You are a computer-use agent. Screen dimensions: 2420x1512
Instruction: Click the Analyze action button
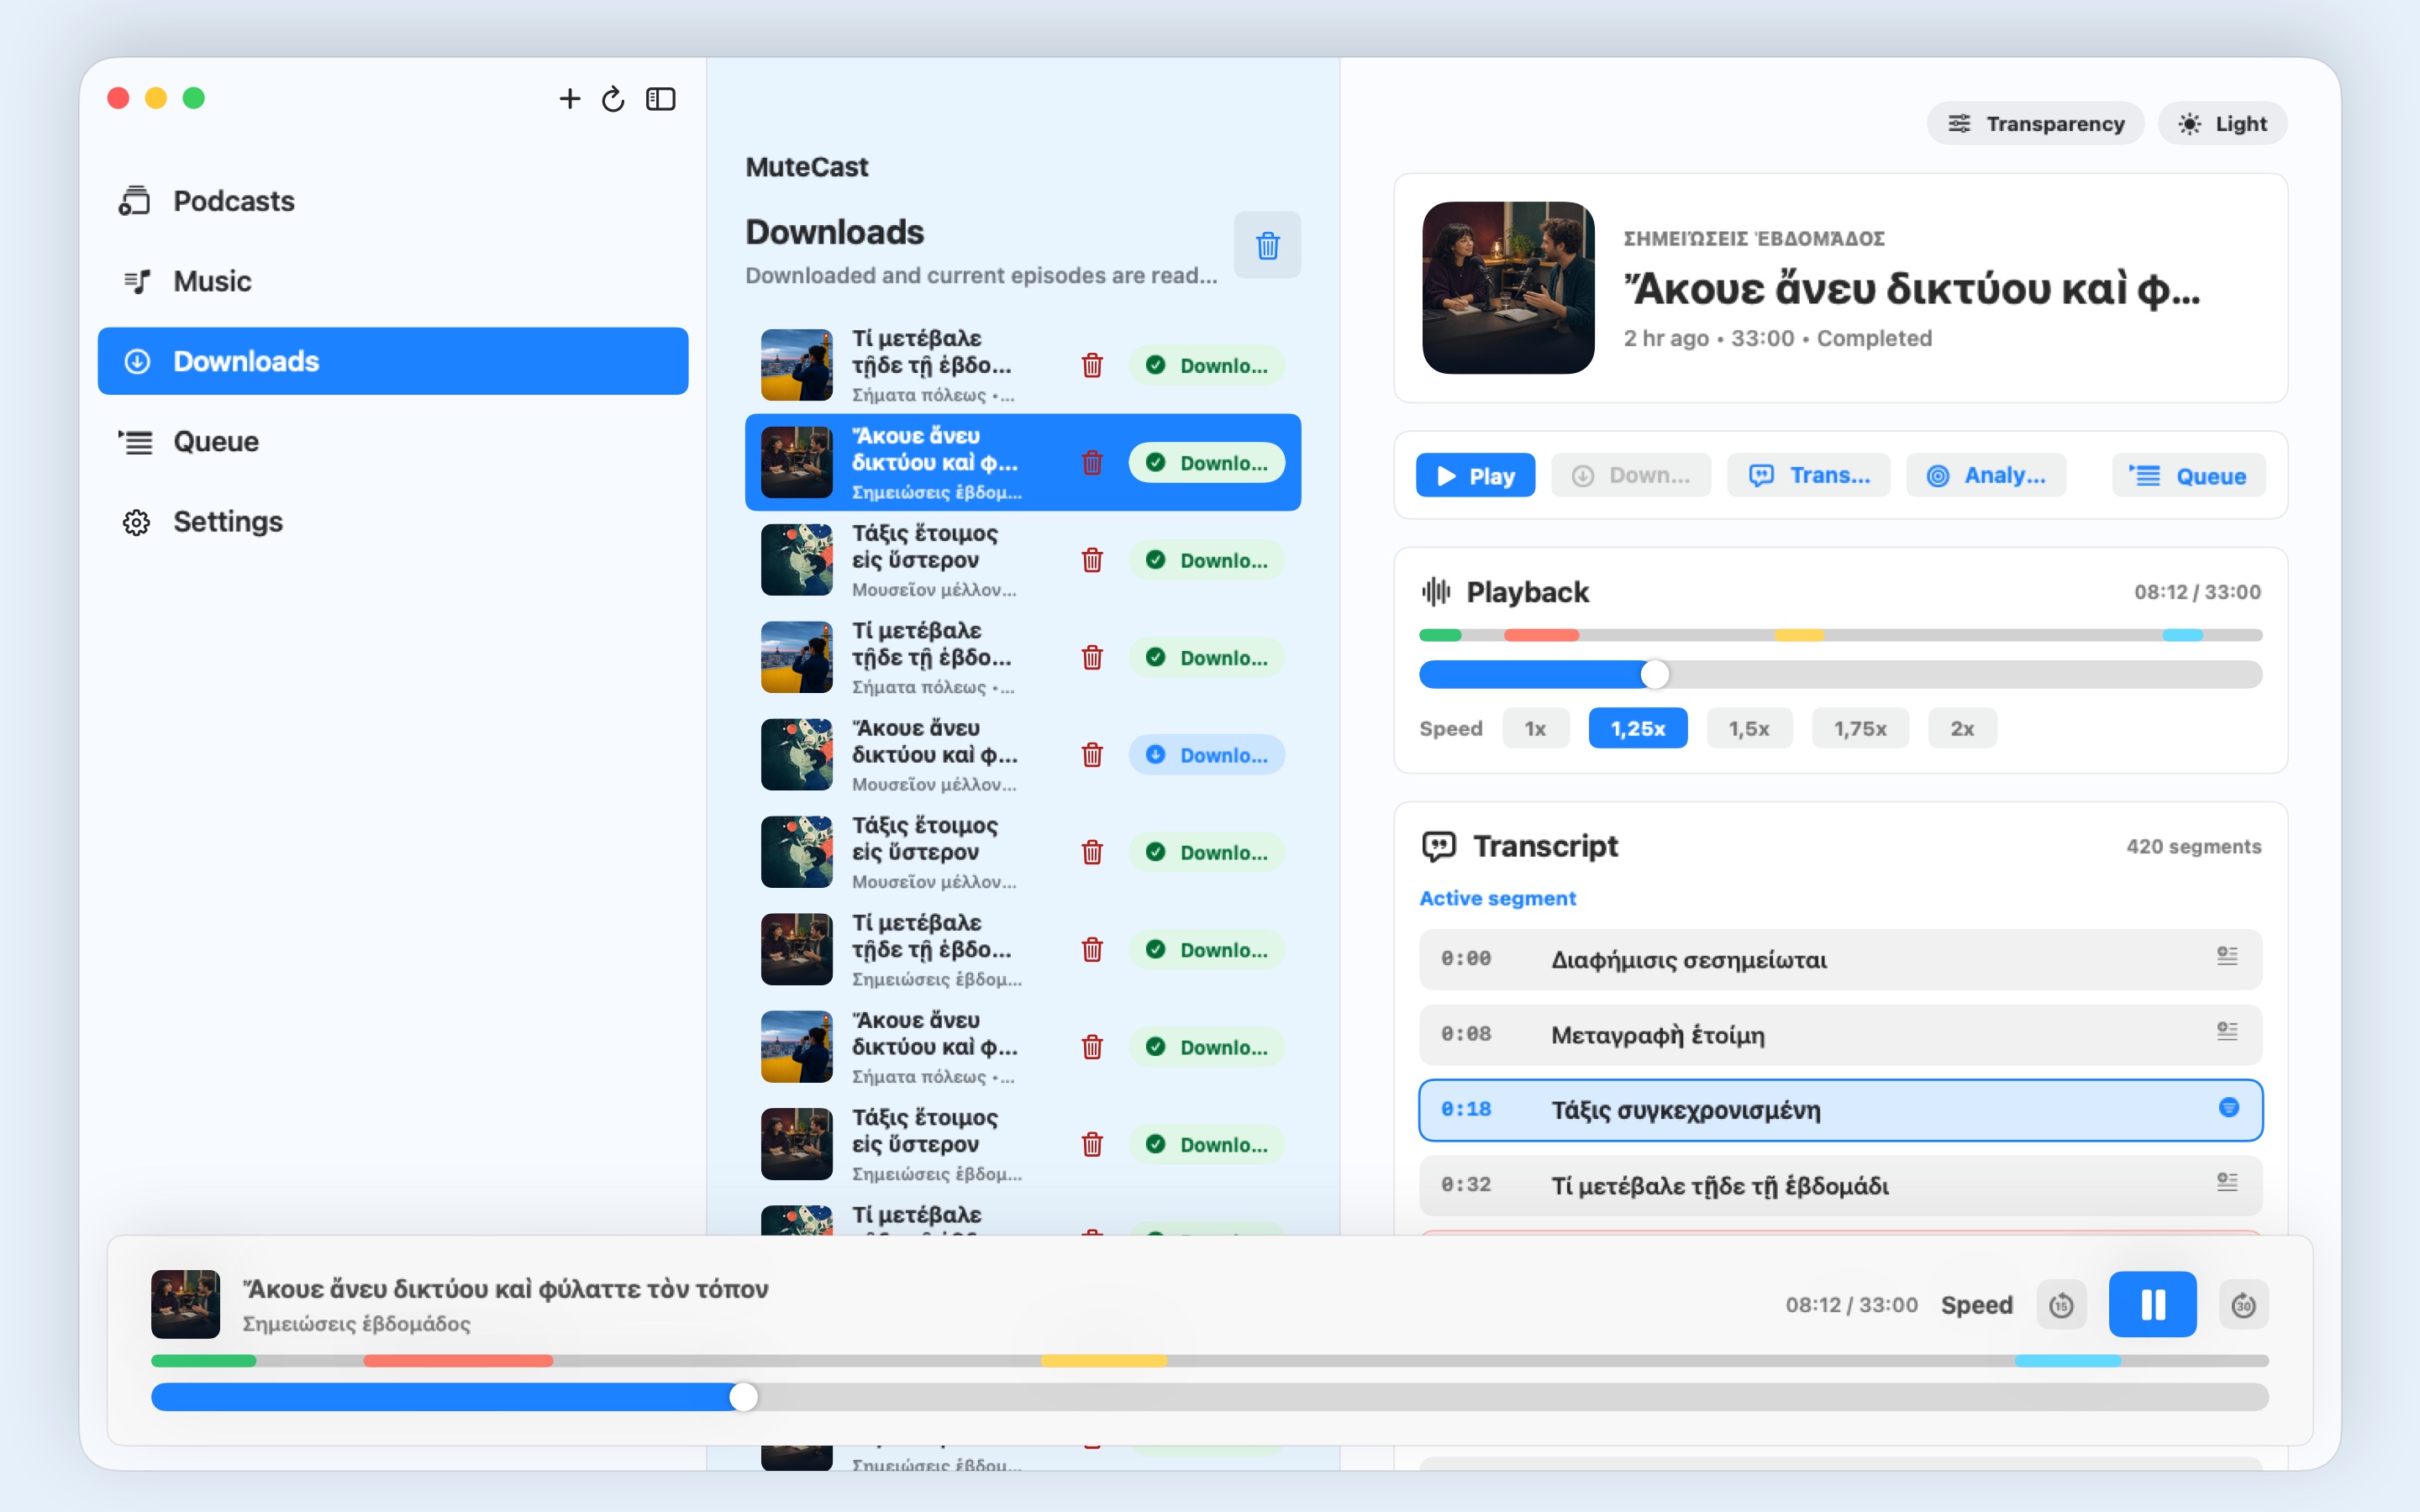[1986, 475]
